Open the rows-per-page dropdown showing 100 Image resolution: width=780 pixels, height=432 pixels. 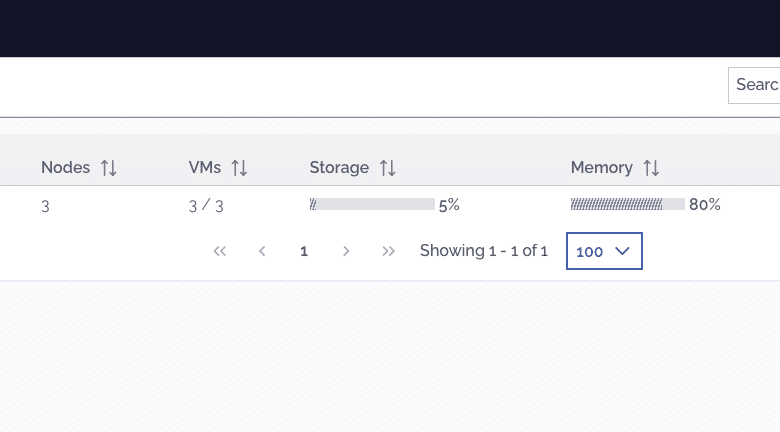tap(604, 251)
